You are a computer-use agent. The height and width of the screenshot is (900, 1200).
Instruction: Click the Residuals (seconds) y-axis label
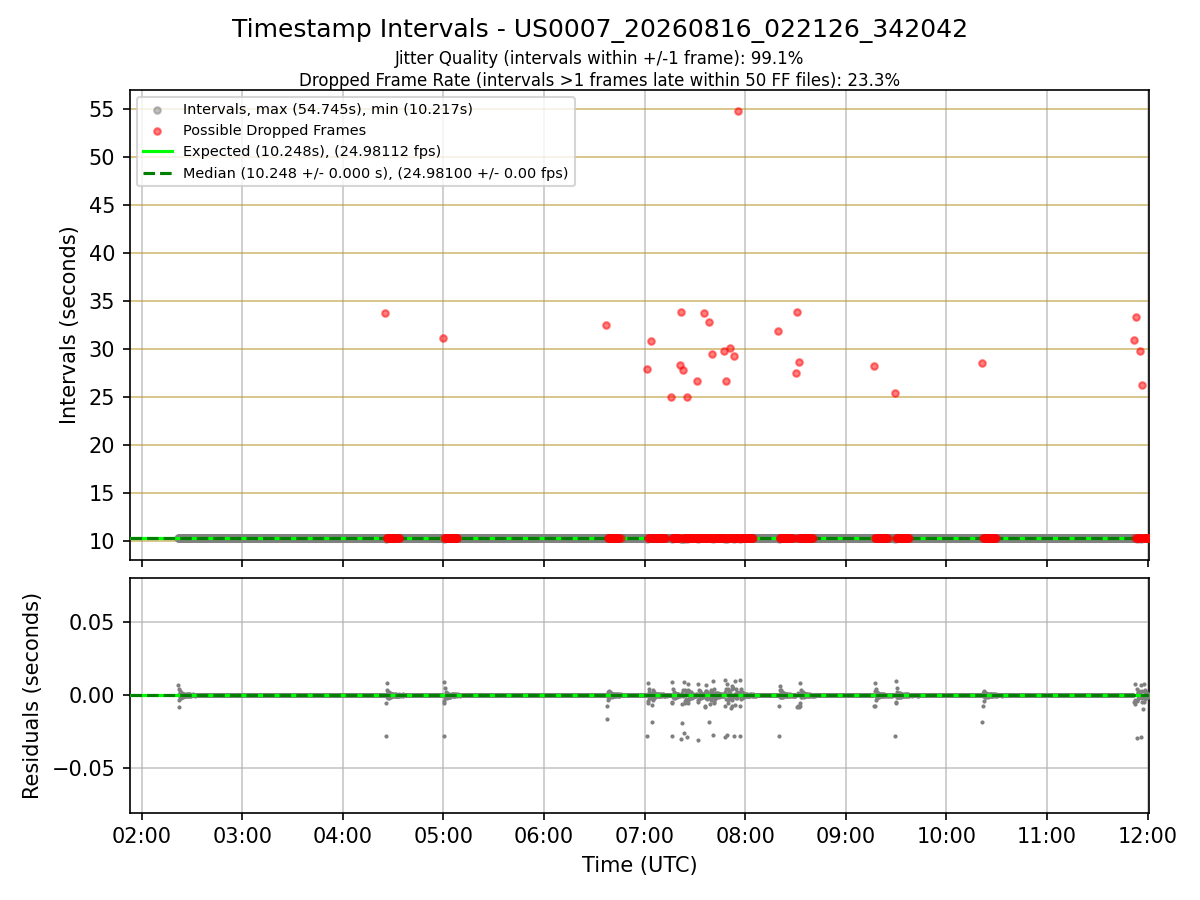[32, 696]
